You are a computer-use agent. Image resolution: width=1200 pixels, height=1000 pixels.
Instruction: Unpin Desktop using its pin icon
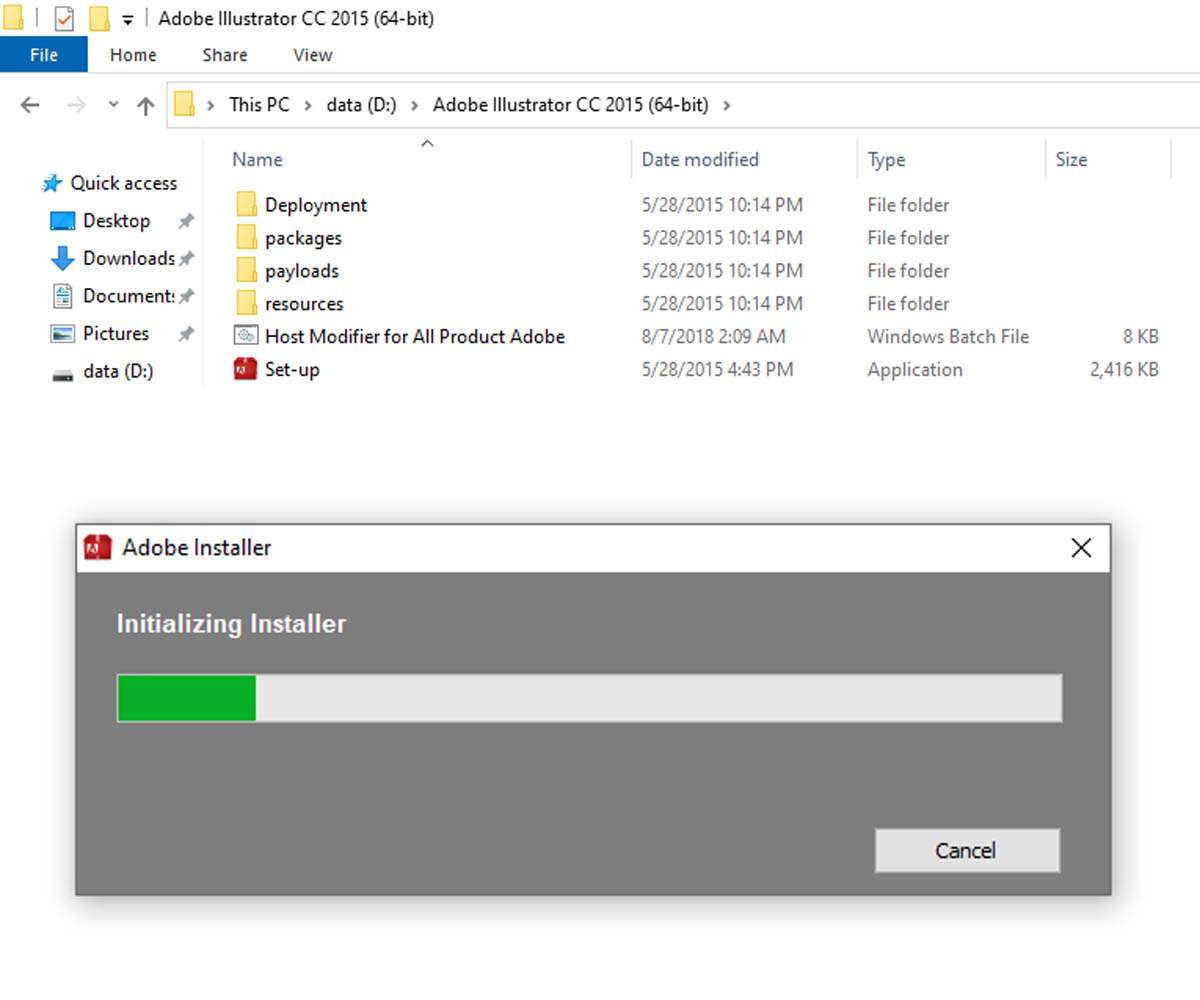click(x=185, y=221)
